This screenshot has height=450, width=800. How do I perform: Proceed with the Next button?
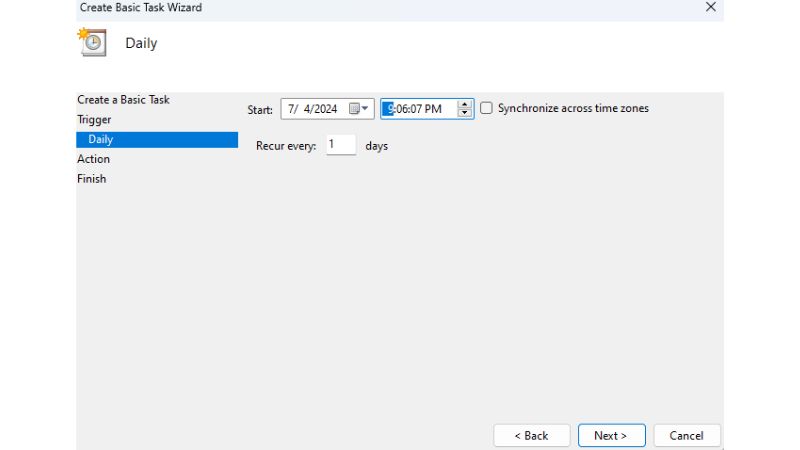point(611,436)
